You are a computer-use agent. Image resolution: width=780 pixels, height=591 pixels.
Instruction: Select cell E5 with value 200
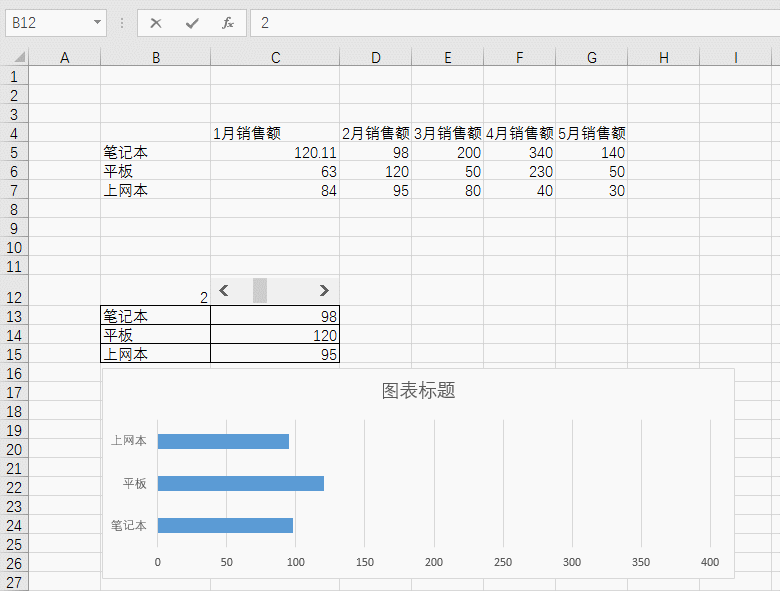click(x=448, y=152)
